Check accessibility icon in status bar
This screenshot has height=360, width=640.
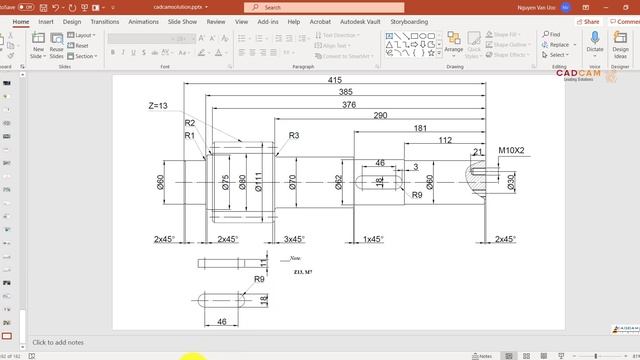pyautogui.click(x=32, y=356)
